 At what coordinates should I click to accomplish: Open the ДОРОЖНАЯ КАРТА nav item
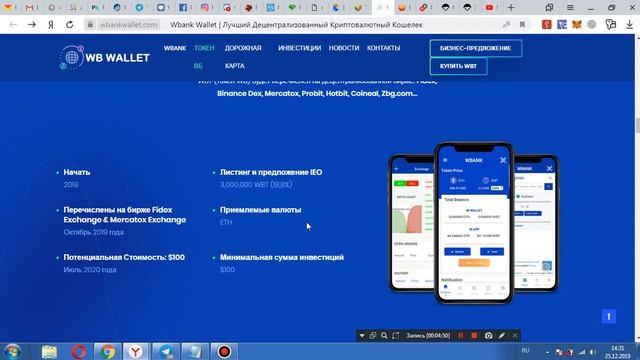pos(243,57)
